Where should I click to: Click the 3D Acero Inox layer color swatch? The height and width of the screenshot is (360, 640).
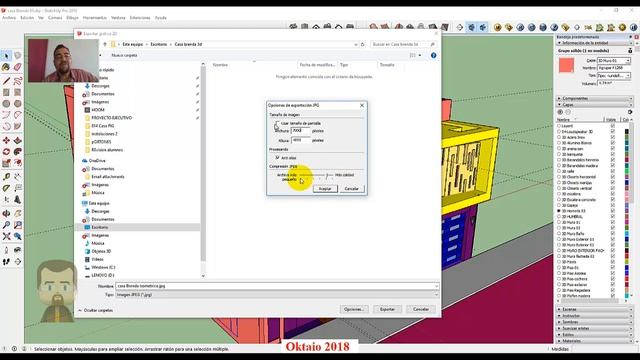click(627, 138)
